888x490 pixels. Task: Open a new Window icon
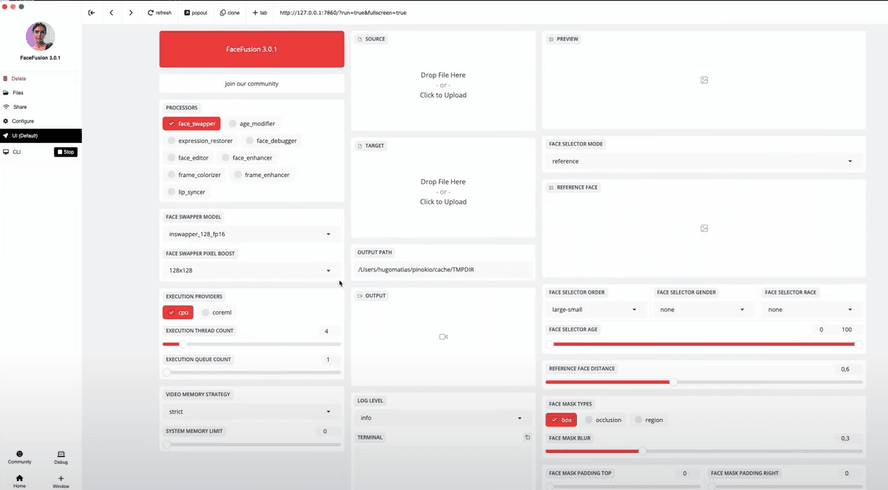pyautogui.click(x=61, y=481)
